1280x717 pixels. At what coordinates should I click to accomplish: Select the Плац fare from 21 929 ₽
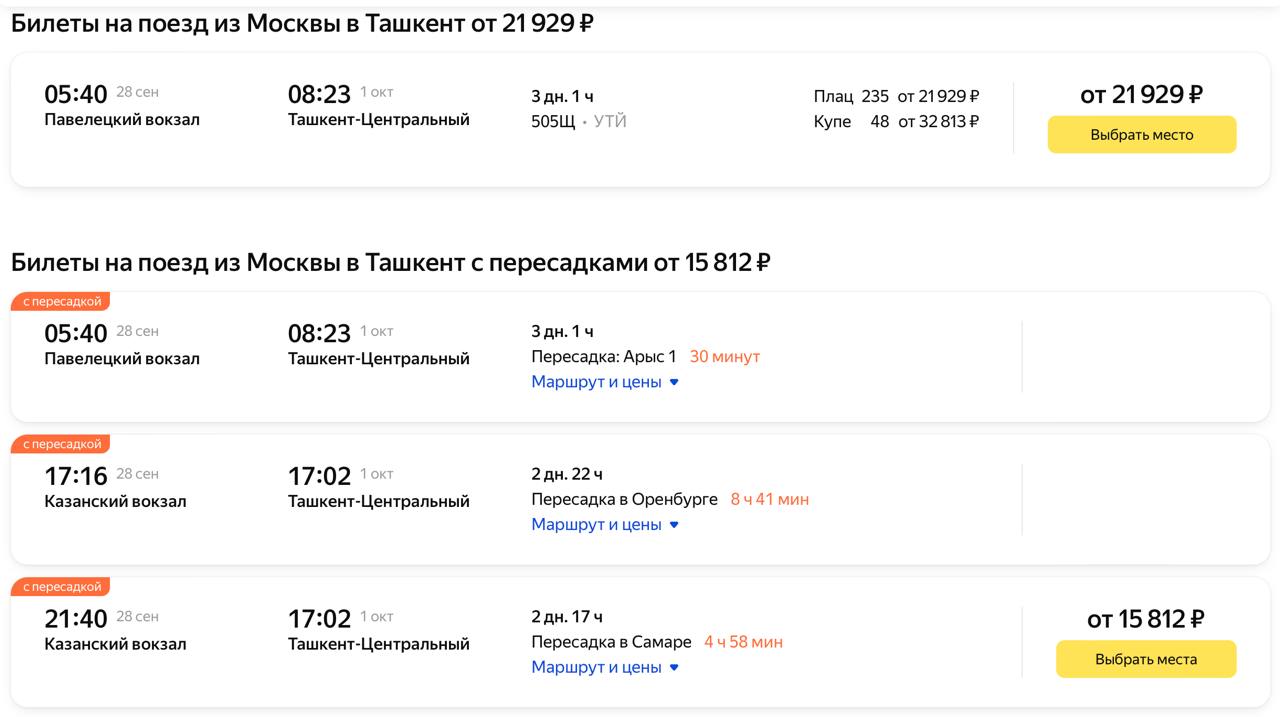(896, 97)
